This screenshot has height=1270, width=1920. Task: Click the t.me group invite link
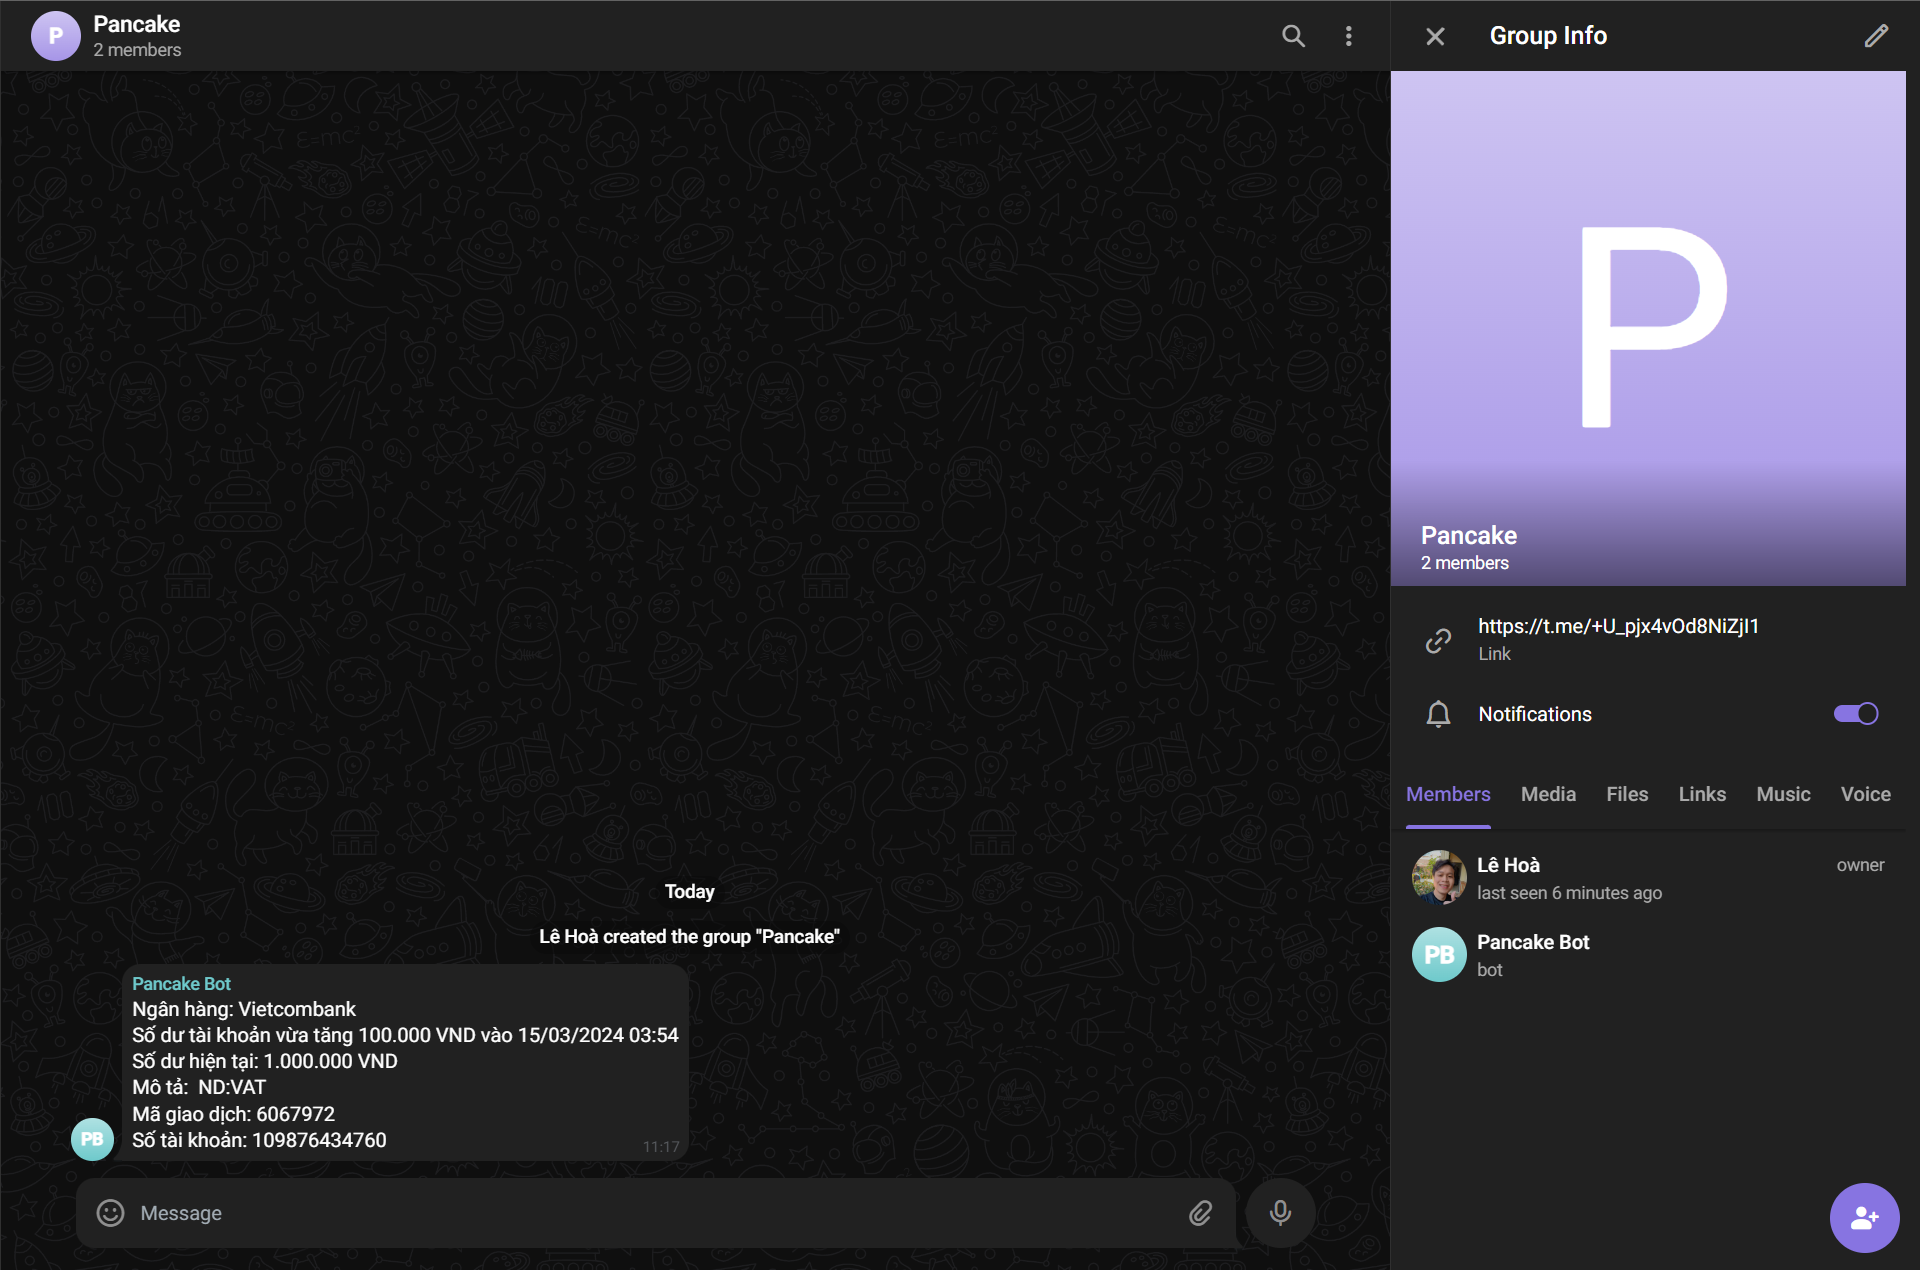coord(1618,626)
